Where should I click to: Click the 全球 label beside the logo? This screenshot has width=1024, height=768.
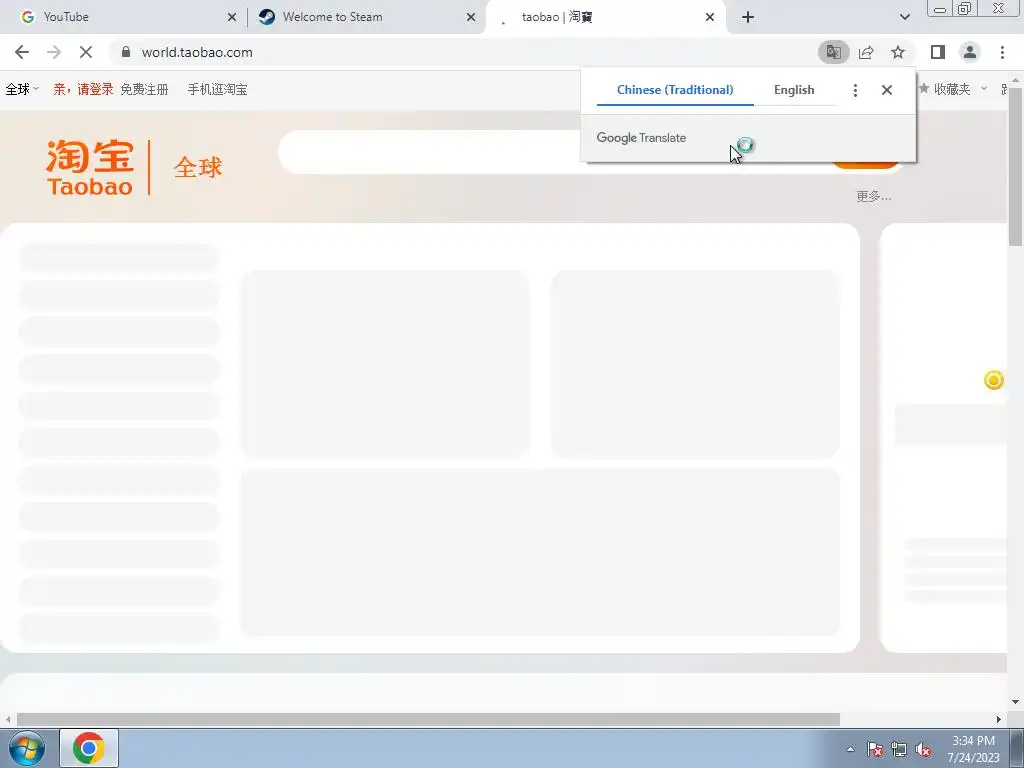[x=198, y=168]
